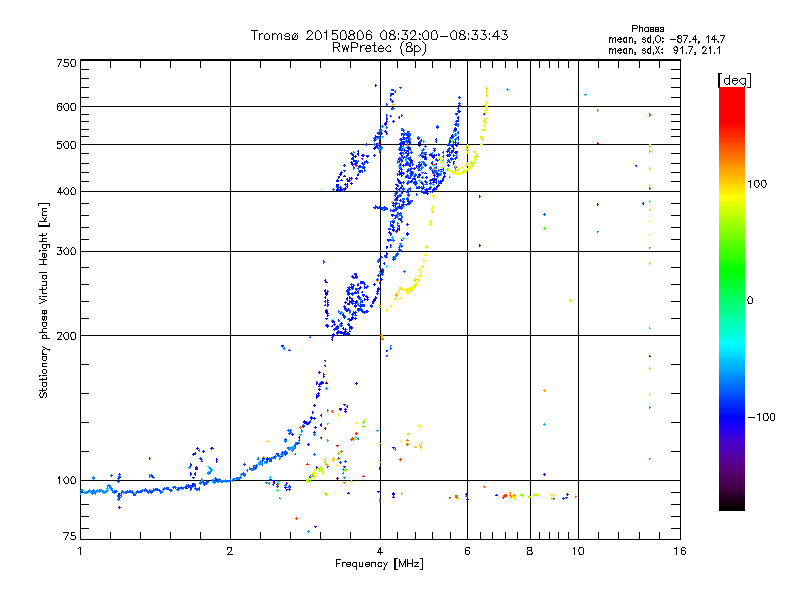Click y-axis tick label '500'
The height and width of the screenshot is (600, 800).
tap(66, 145)
